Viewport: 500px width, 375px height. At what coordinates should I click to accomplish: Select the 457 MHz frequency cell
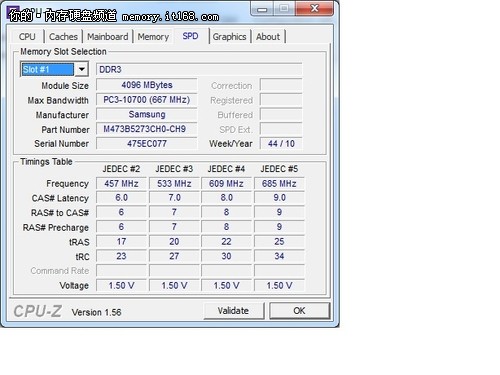(121, 183)
